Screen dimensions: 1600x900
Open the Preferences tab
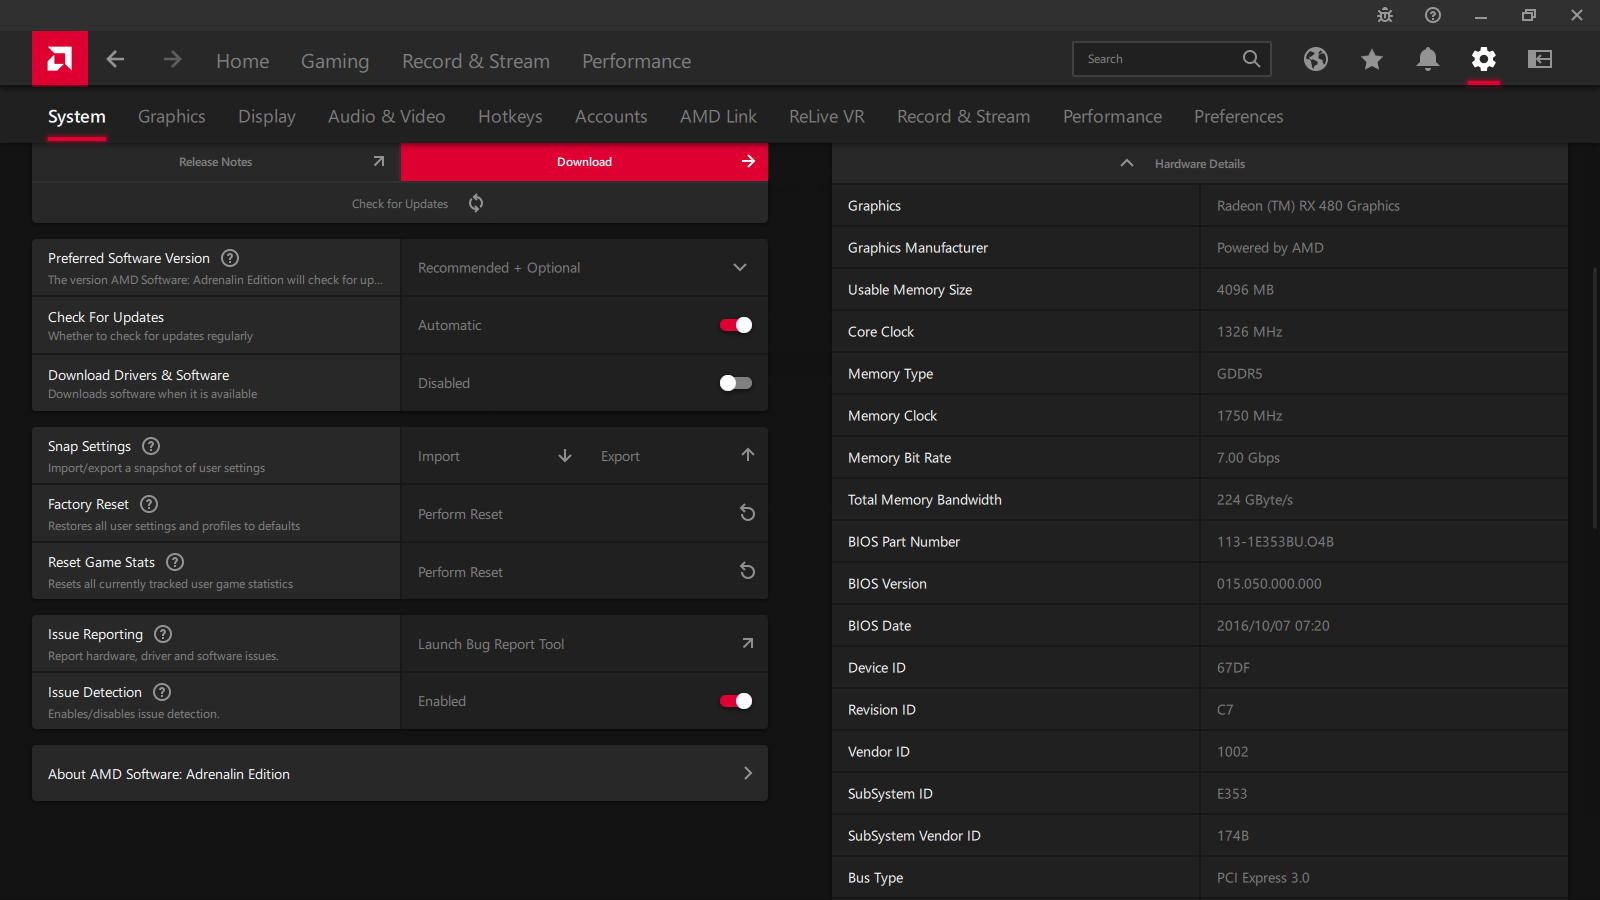pos(1239,117)
